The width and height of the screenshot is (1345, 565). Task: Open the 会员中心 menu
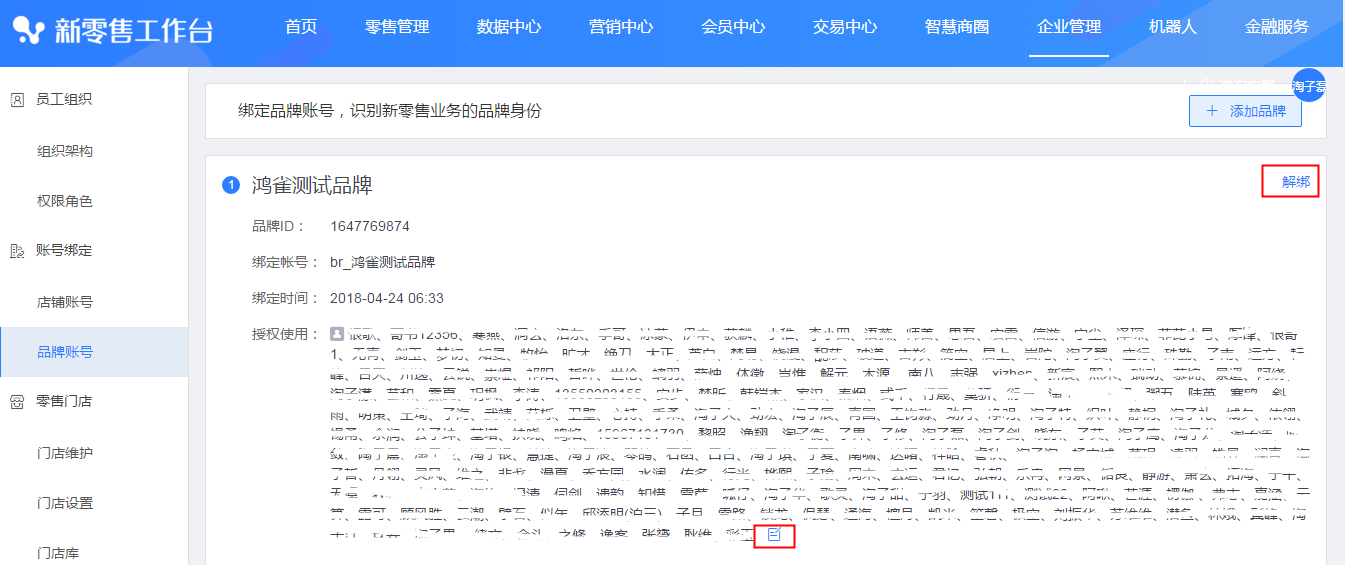pyautogui.click(x=733, y=27)
